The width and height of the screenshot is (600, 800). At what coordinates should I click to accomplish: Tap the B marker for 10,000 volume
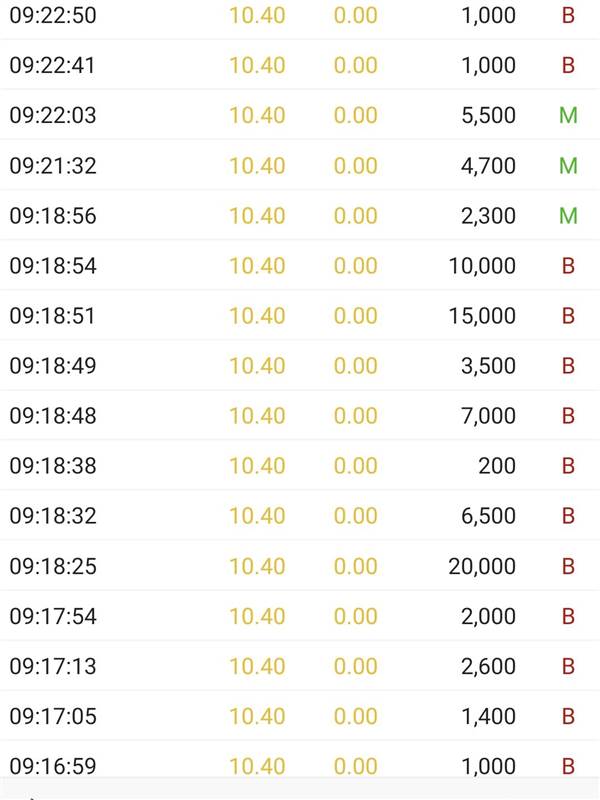click(568, 265)
